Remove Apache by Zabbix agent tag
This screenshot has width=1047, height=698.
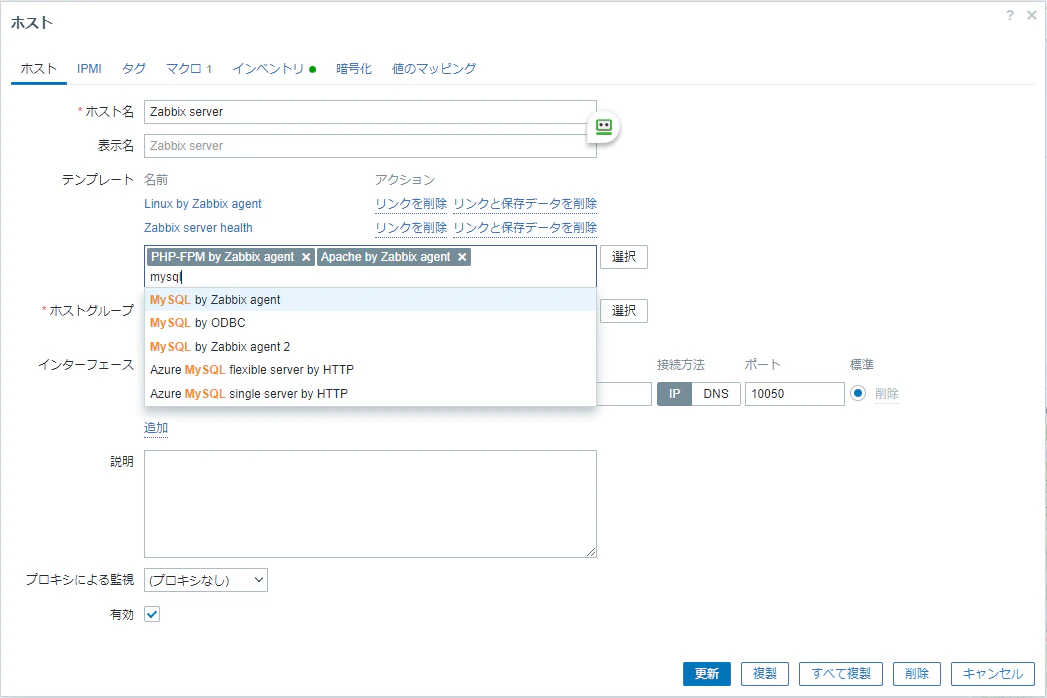pos(462,257)
